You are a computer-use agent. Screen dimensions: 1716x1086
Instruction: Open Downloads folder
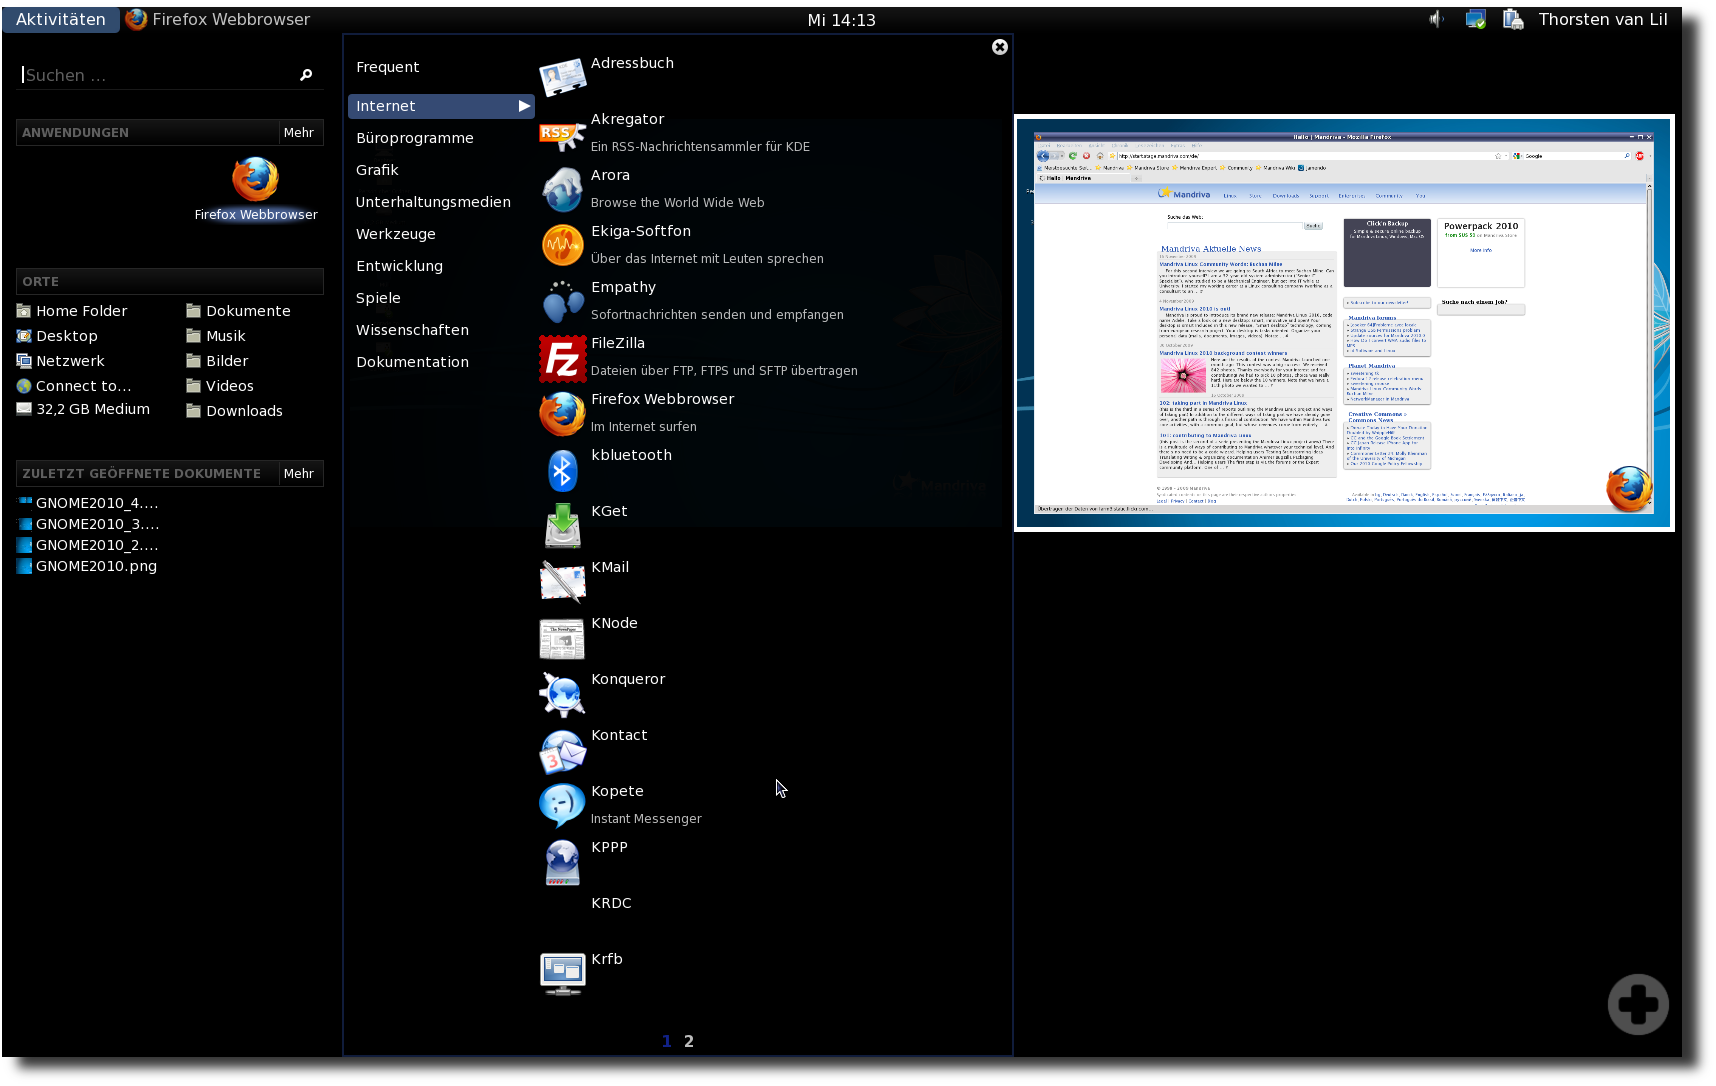[x=234, y=411]
